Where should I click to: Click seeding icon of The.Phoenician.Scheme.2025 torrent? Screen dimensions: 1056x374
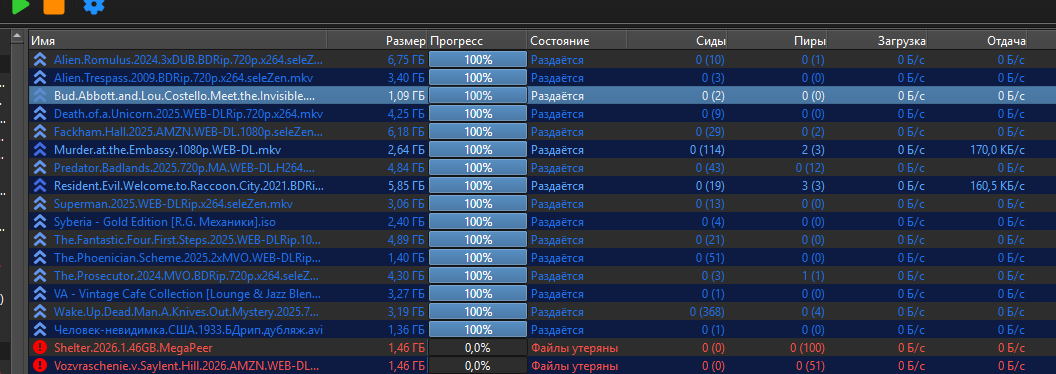coord(40,257)
